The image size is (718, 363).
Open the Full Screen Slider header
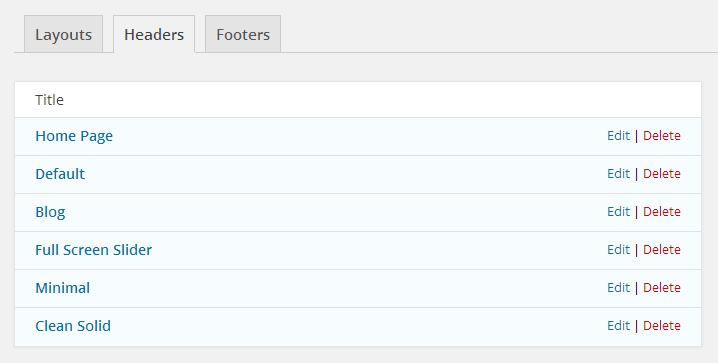(x=93, y=250)
